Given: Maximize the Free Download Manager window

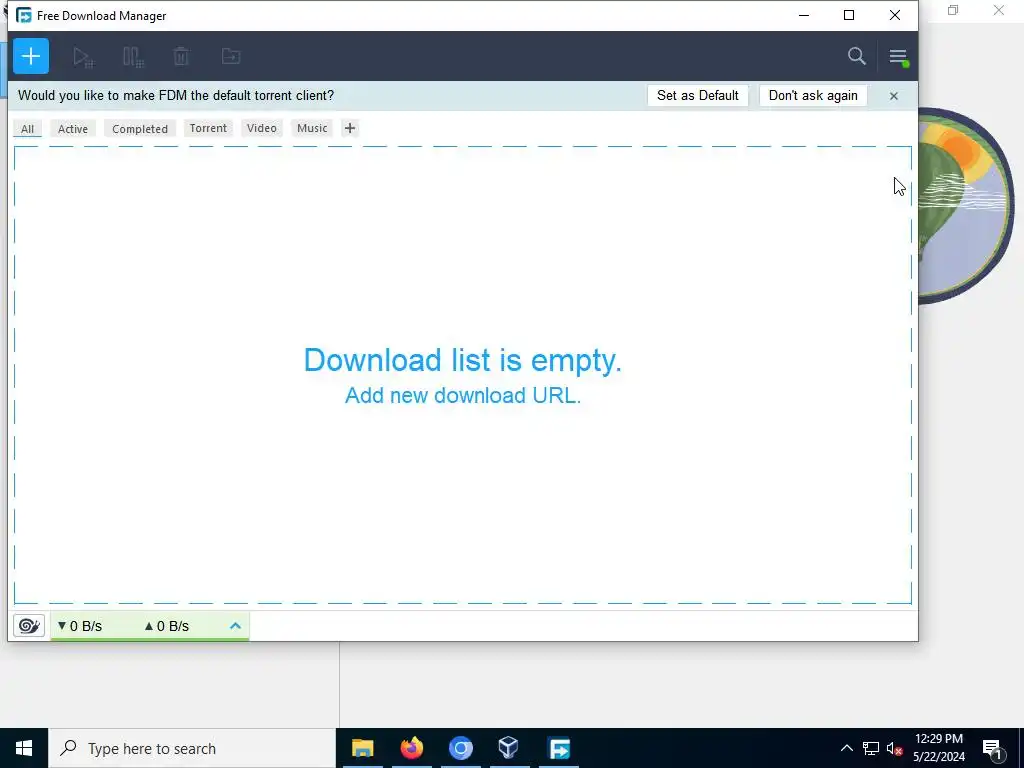Looking at the screenshot, I should pyautogui.click(x=849, y=15).
